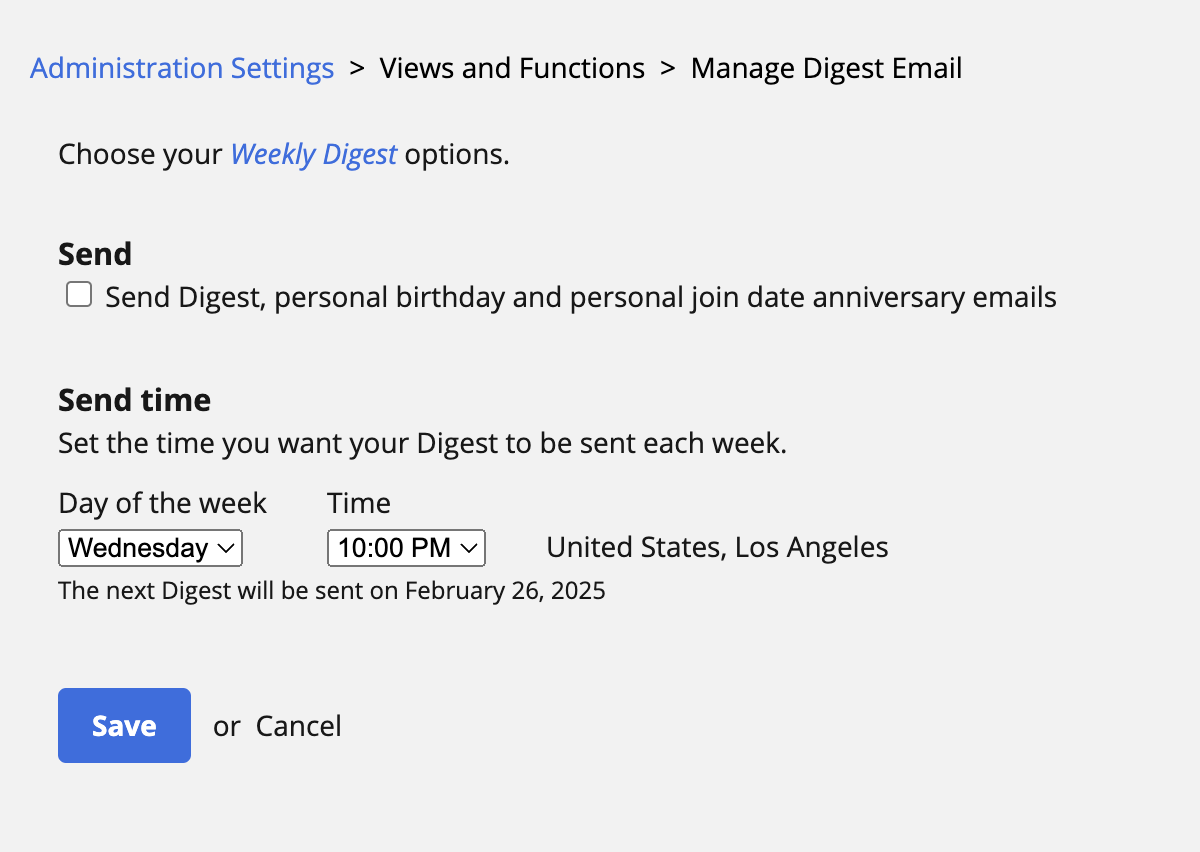Select the Manage Digest Email breadcrumb
1200x852 pixels.
tap(826, 69)
